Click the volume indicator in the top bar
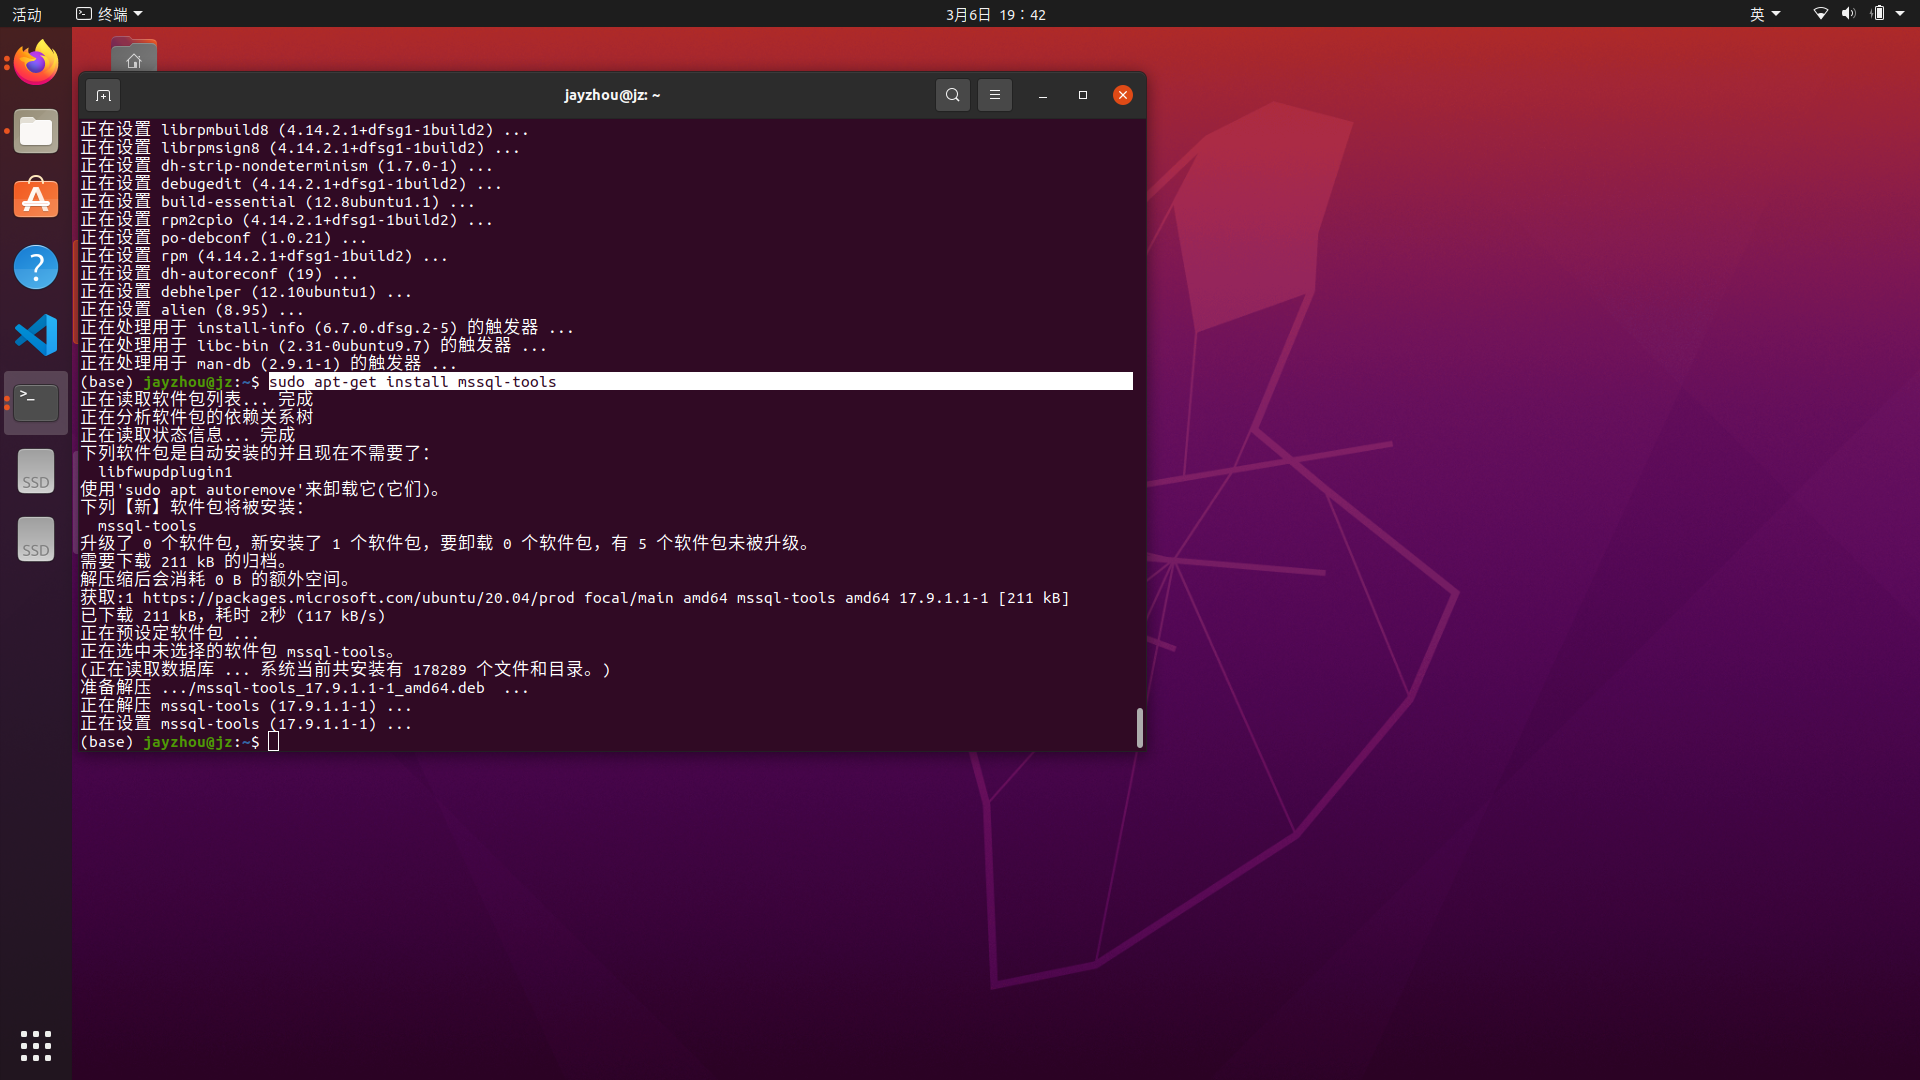 1847,13
